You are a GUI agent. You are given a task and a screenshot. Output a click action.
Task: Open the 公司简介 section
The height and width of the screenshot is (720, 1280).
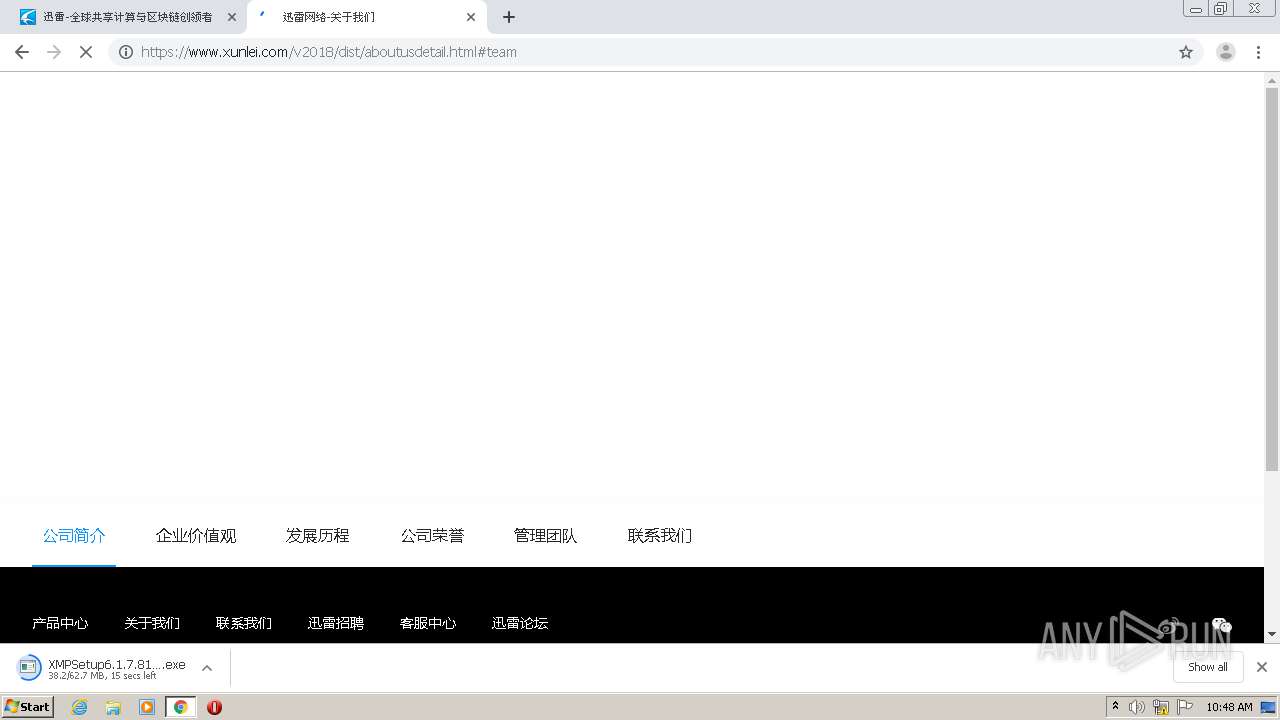pos(74,536)
